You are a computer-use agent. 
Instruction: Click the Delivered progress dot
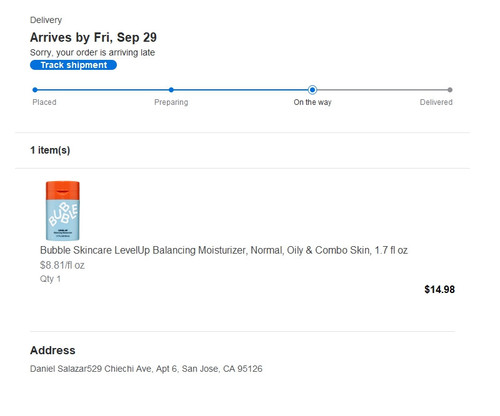(x=450, y=90)
